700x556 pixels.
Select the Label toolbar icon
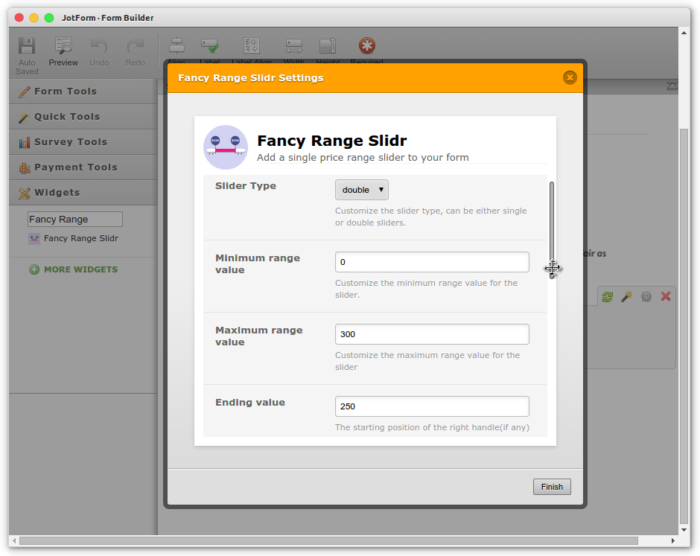(209, 46)
